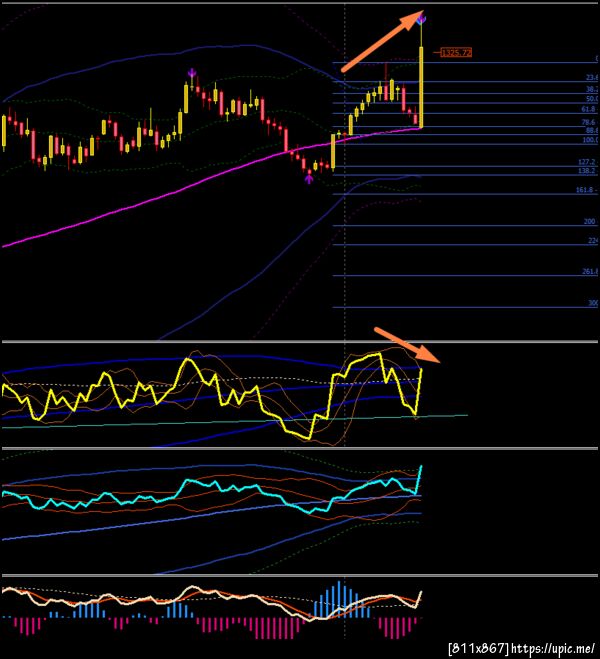Image resolution: width=600 pixels, height=659 pixels.
Task: Click the purple marker atop the latest candle
Action: click(x=421, y=19)
